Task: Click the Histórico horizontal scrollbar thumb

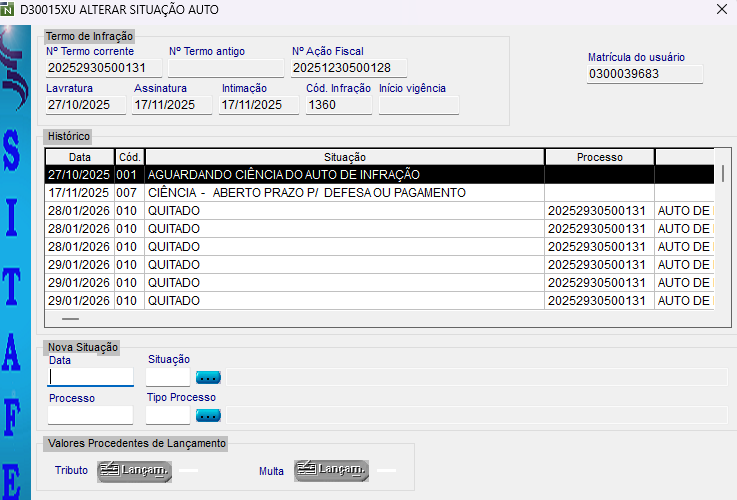Action: click(x=70, y=319)
